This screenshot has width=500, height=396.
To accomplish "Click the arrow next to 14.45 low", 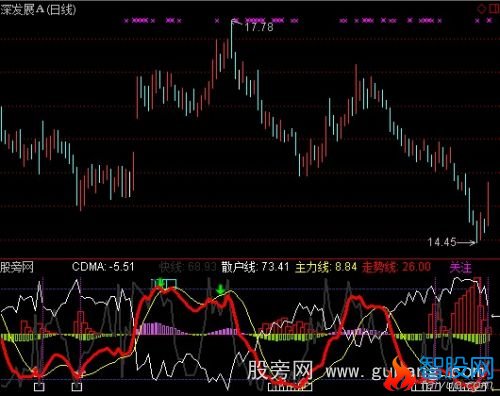I will pyautogui.click(x=466, y=243).
